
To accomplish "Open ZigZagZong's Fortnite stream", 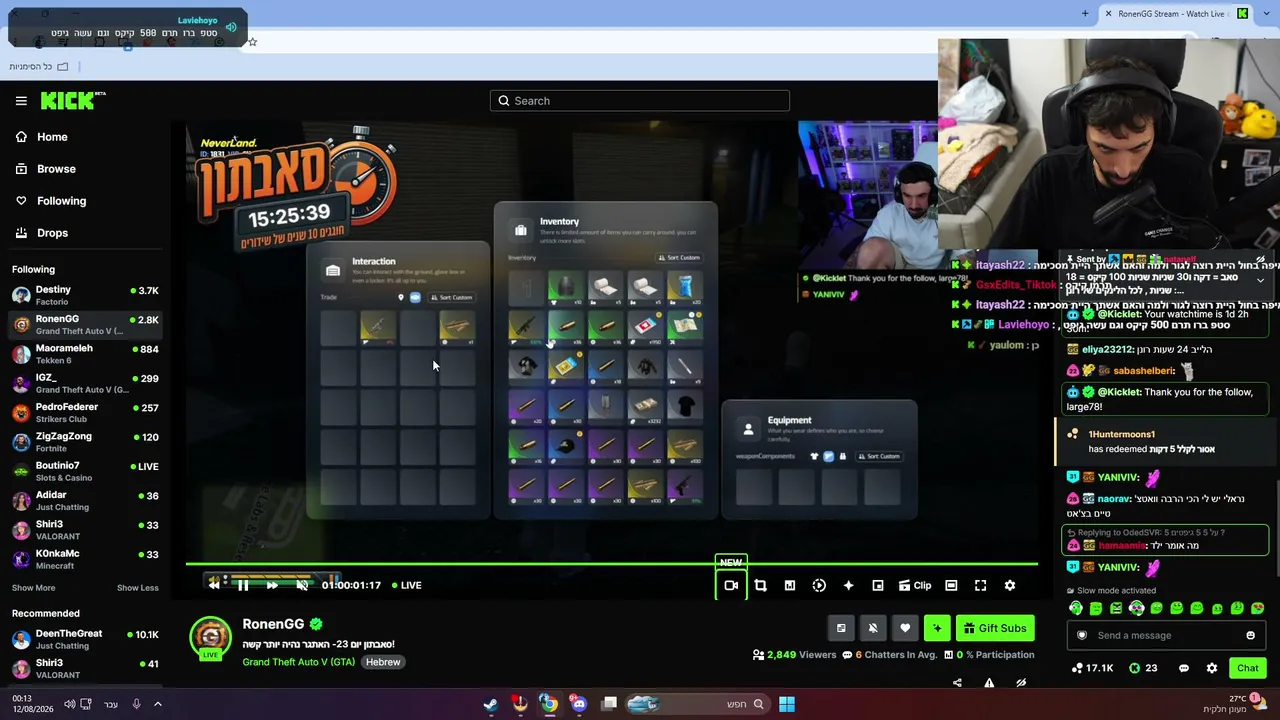I will [x=85, y=442].
